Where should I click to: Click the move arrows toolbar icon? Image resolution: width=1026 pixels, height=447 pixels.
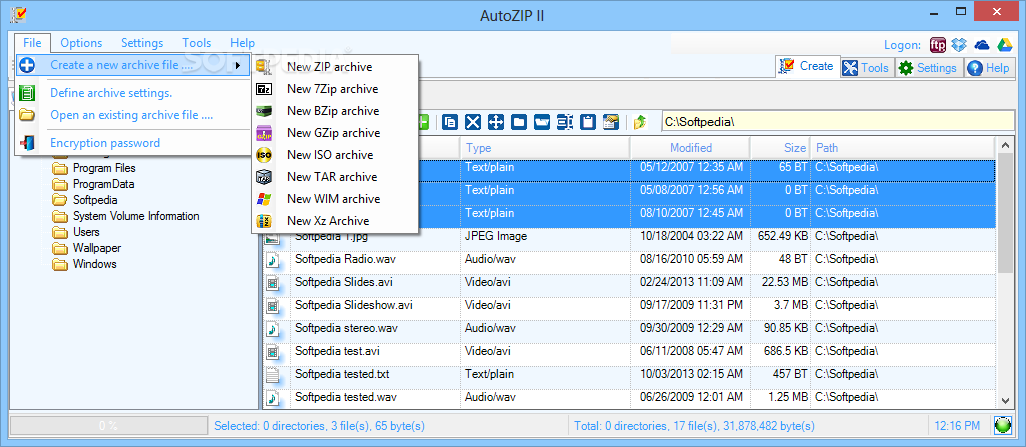pos(496,122)
